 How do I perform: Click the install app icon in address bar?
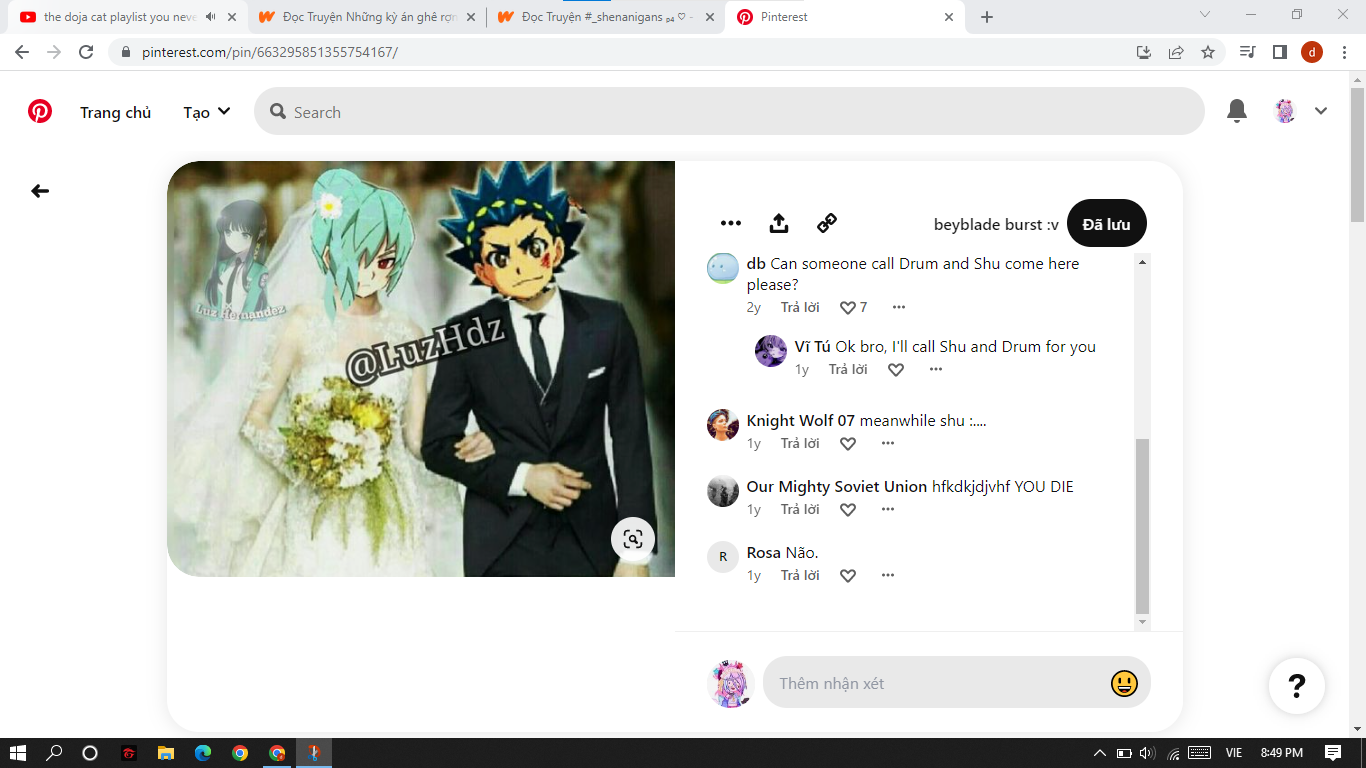click(x=1144, y=52)
